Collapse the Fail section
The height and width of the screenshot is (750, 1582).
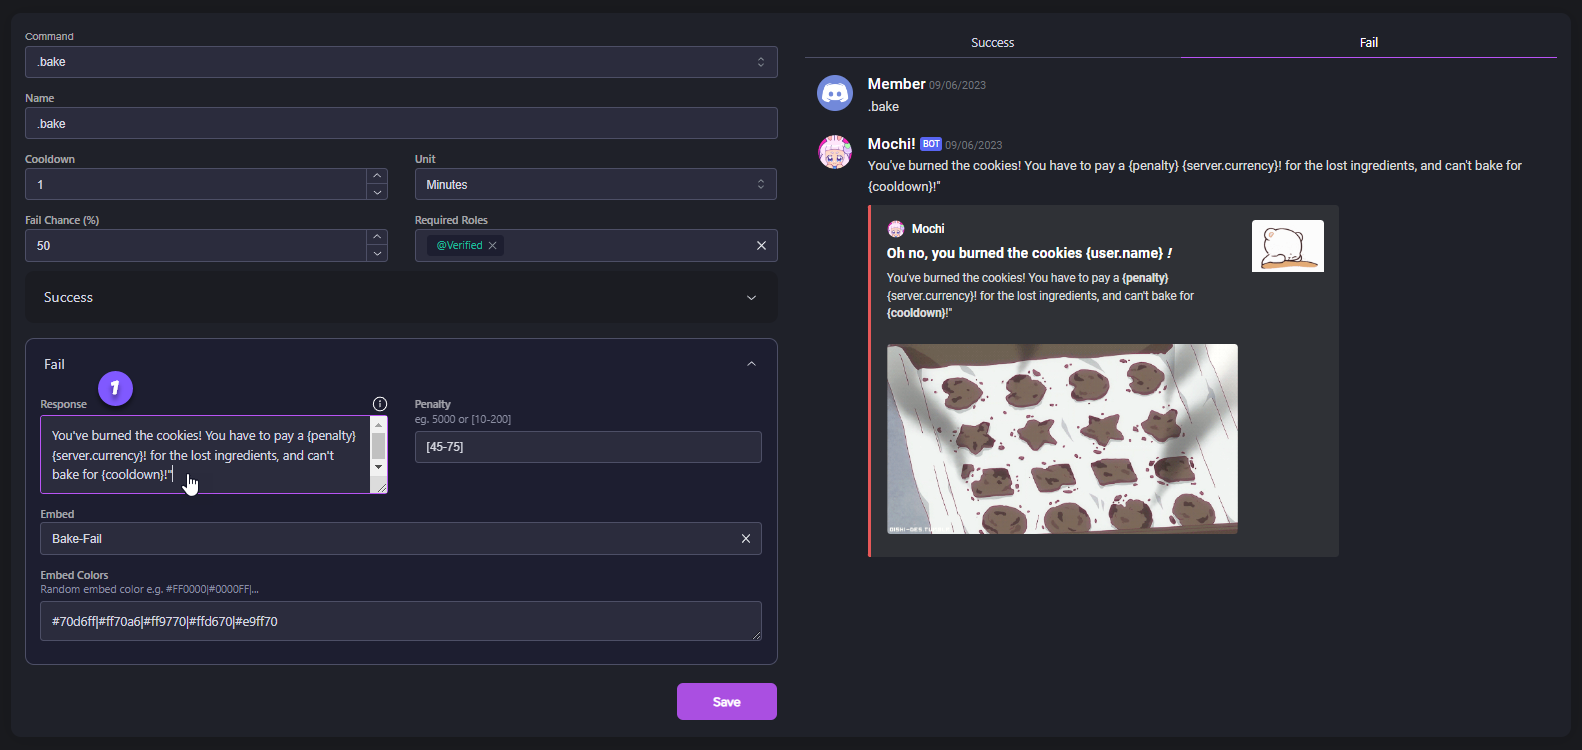coord(751,364)
